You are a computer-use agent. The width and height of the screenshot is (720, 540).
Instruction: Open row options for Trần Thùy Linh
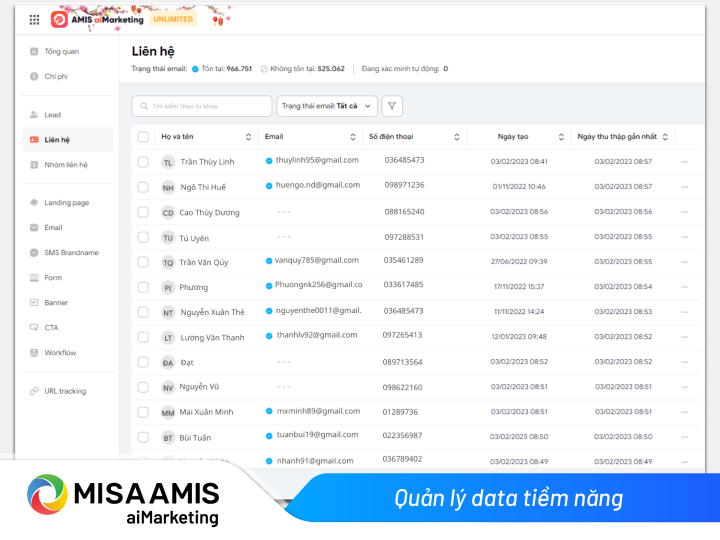[685, 162]
